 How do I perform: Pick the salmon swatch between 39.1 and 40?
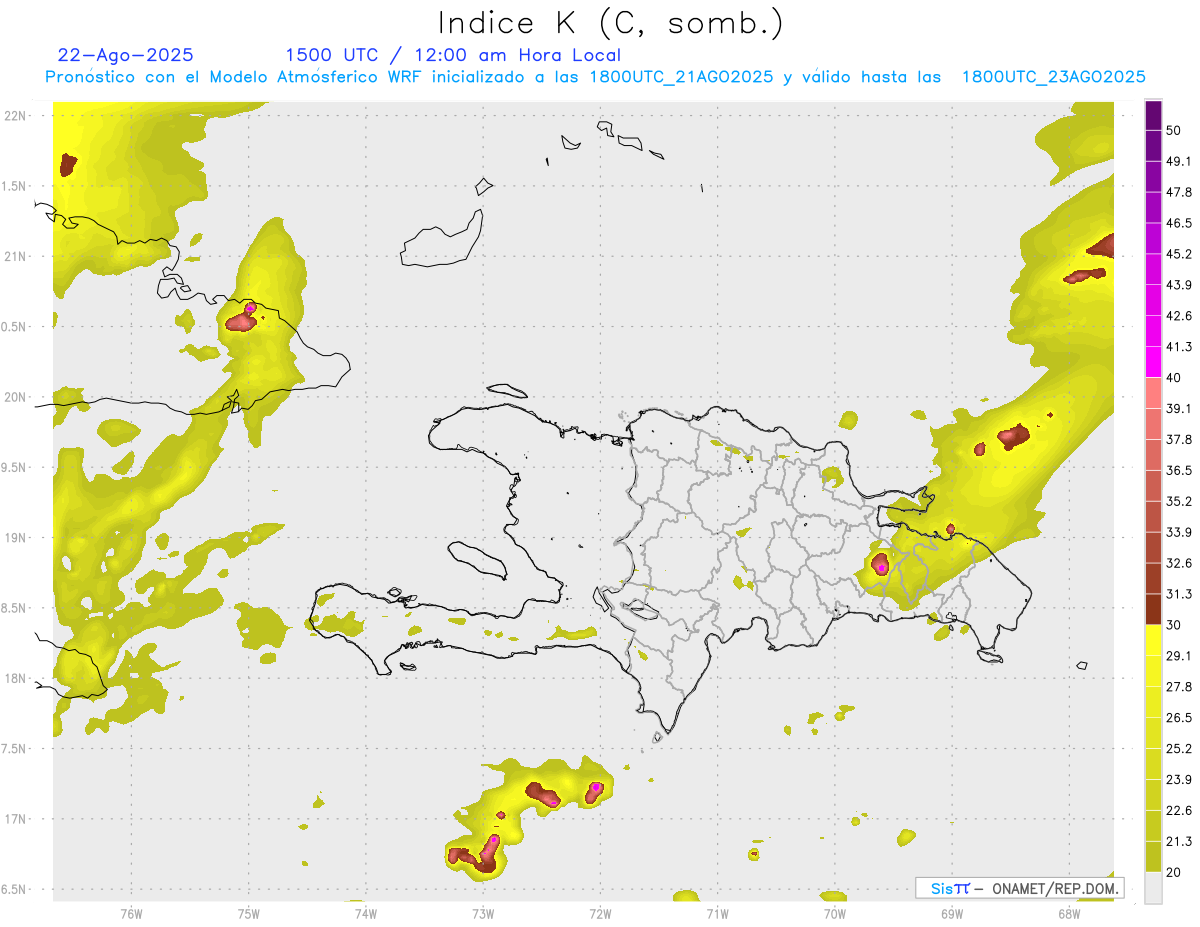point(1154,392)
